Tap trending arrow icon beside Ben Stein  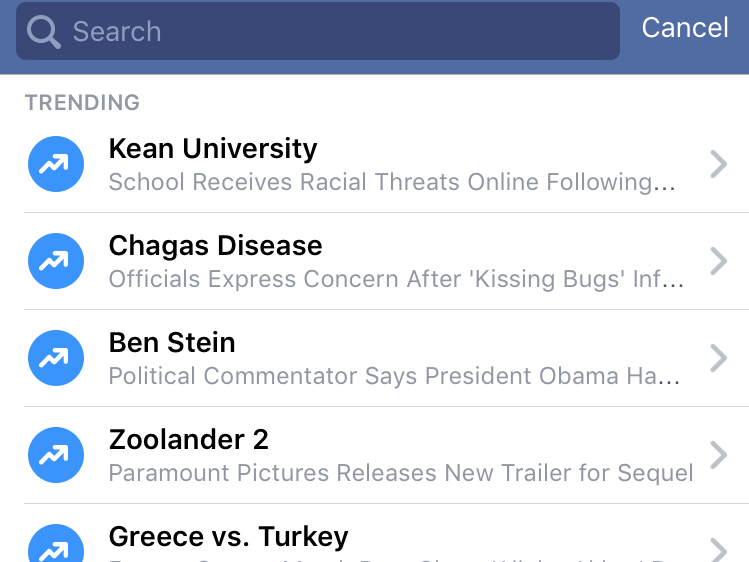click(x=54, y=358)
